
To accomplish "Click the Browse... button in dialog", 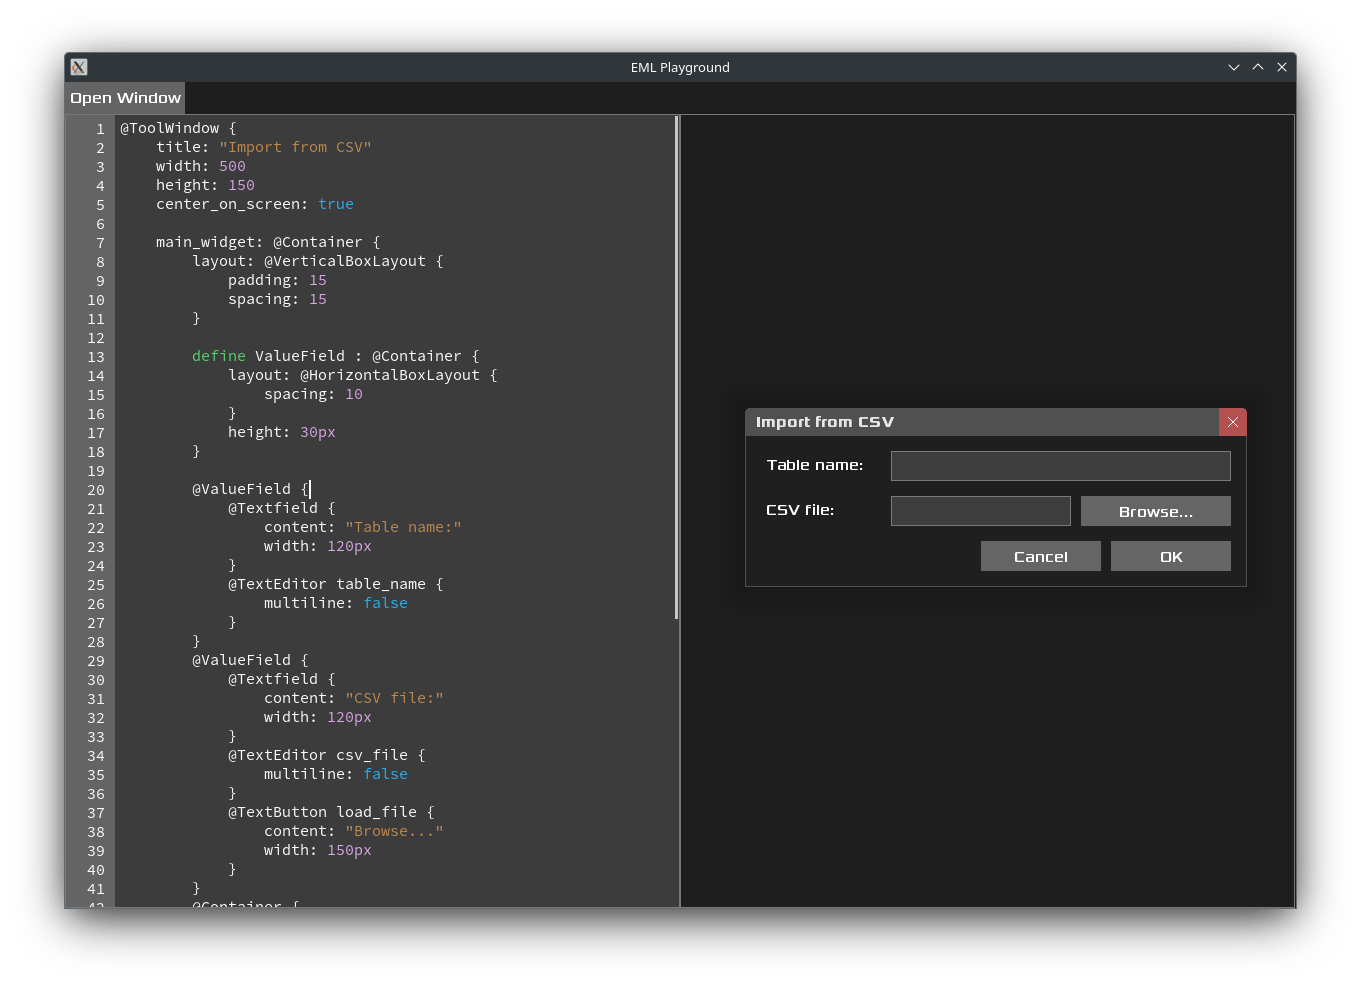I will pyautogui.click(x=1155, y=511).
